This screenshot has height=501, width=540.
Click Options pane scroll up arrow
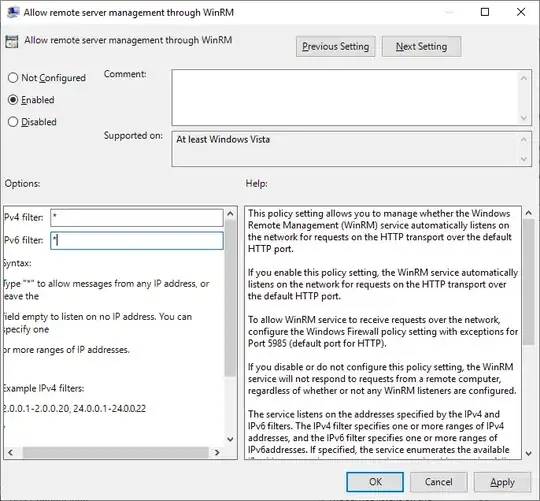point(230,213)
